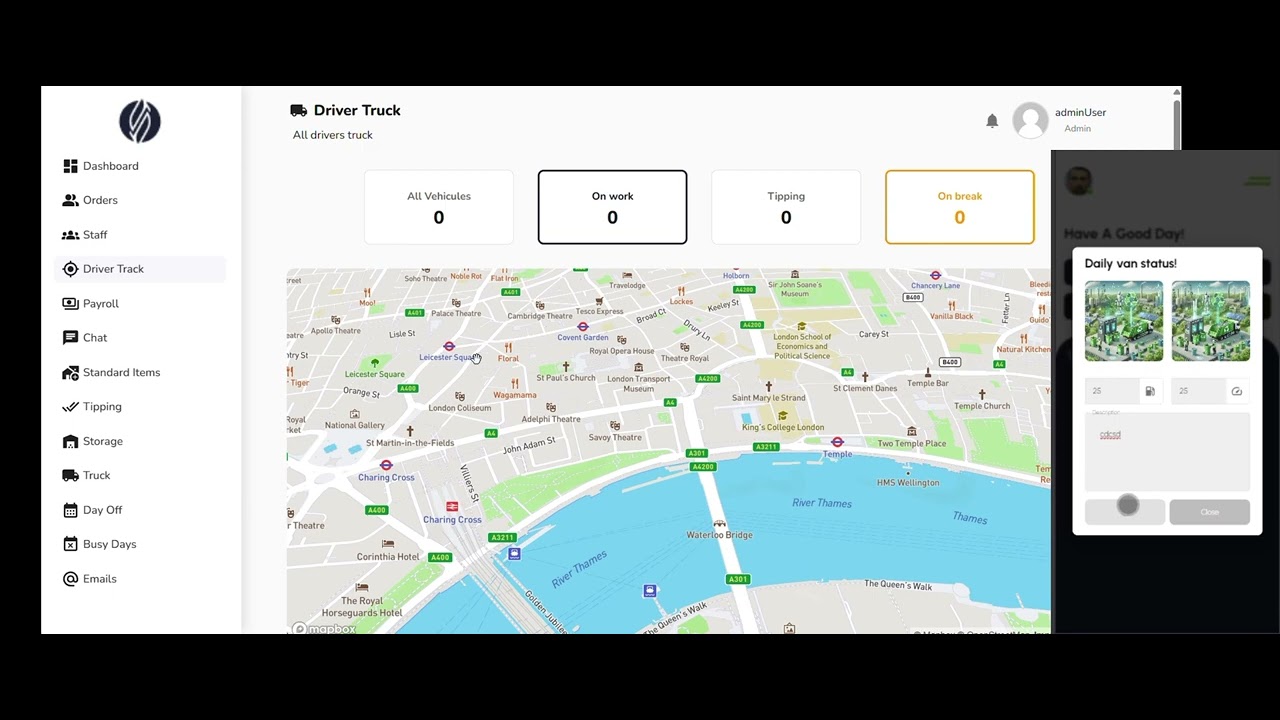Click the truck icon beside Driver Truck title
This screenshot has width=1280, height=720.
pyautogui.click(x=298, y=111)
